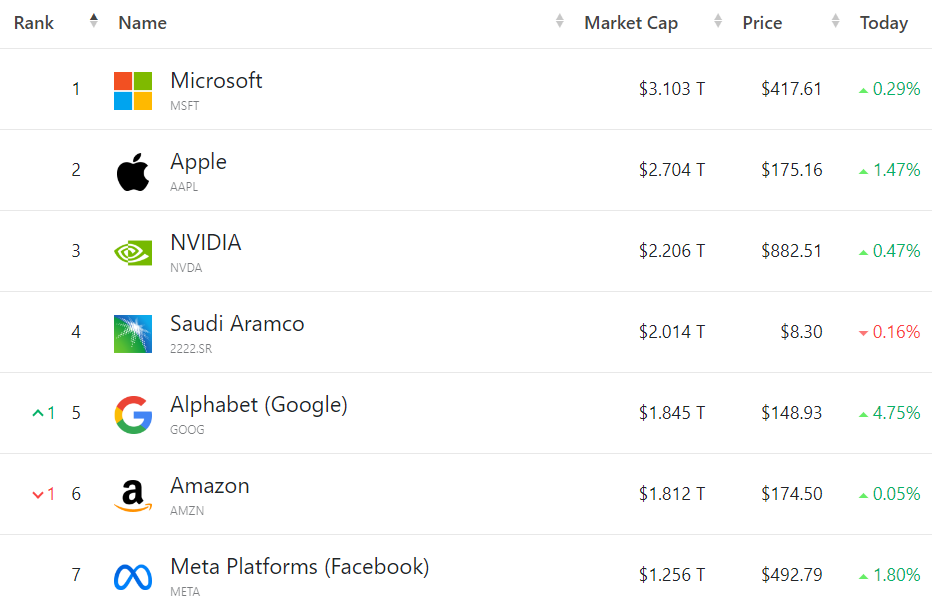This screenshot has height=610, width=932.
Task: Select the Saudi Aramco name link
Action: [237, 324]
